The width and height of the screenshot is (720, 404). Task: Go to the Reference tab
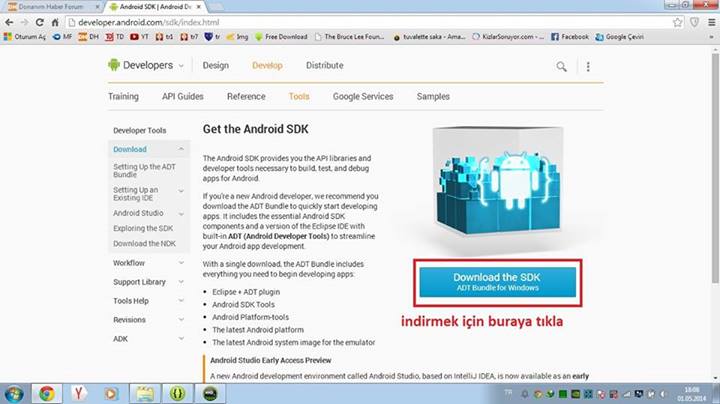click(x=246, y=96)
